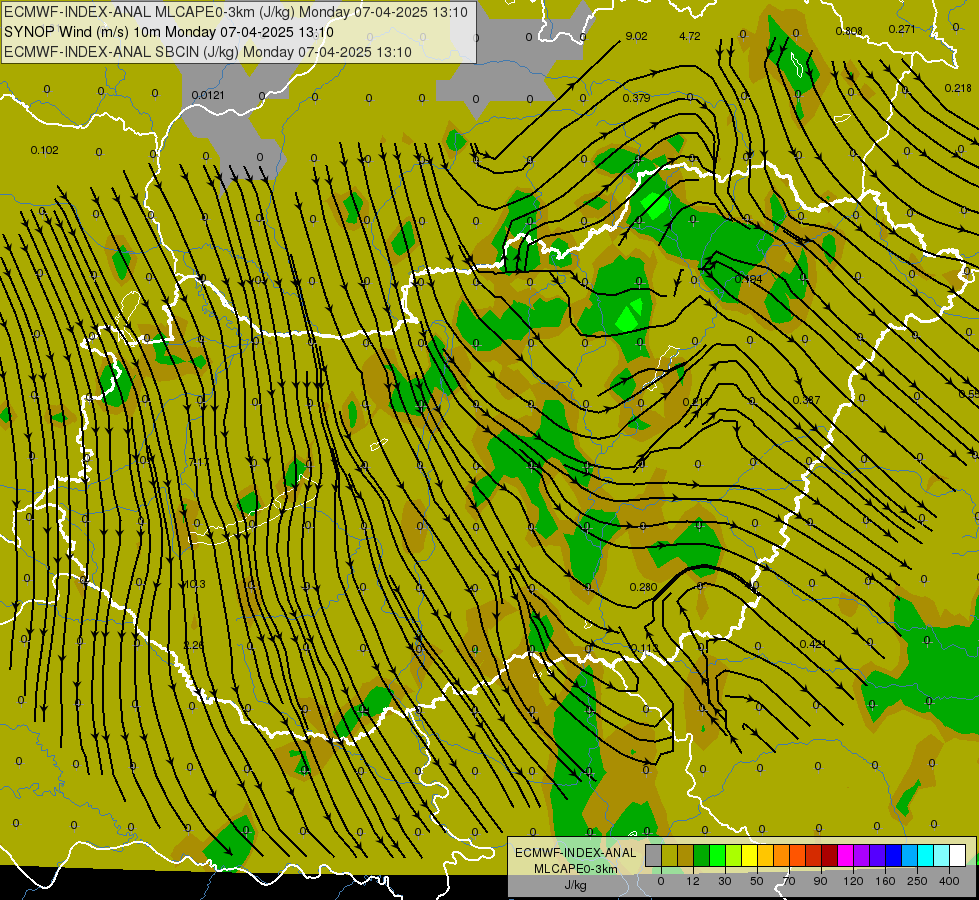Click the pure blue swatch after 160
This screenshot has width=979, height=900.
[894, 856]
